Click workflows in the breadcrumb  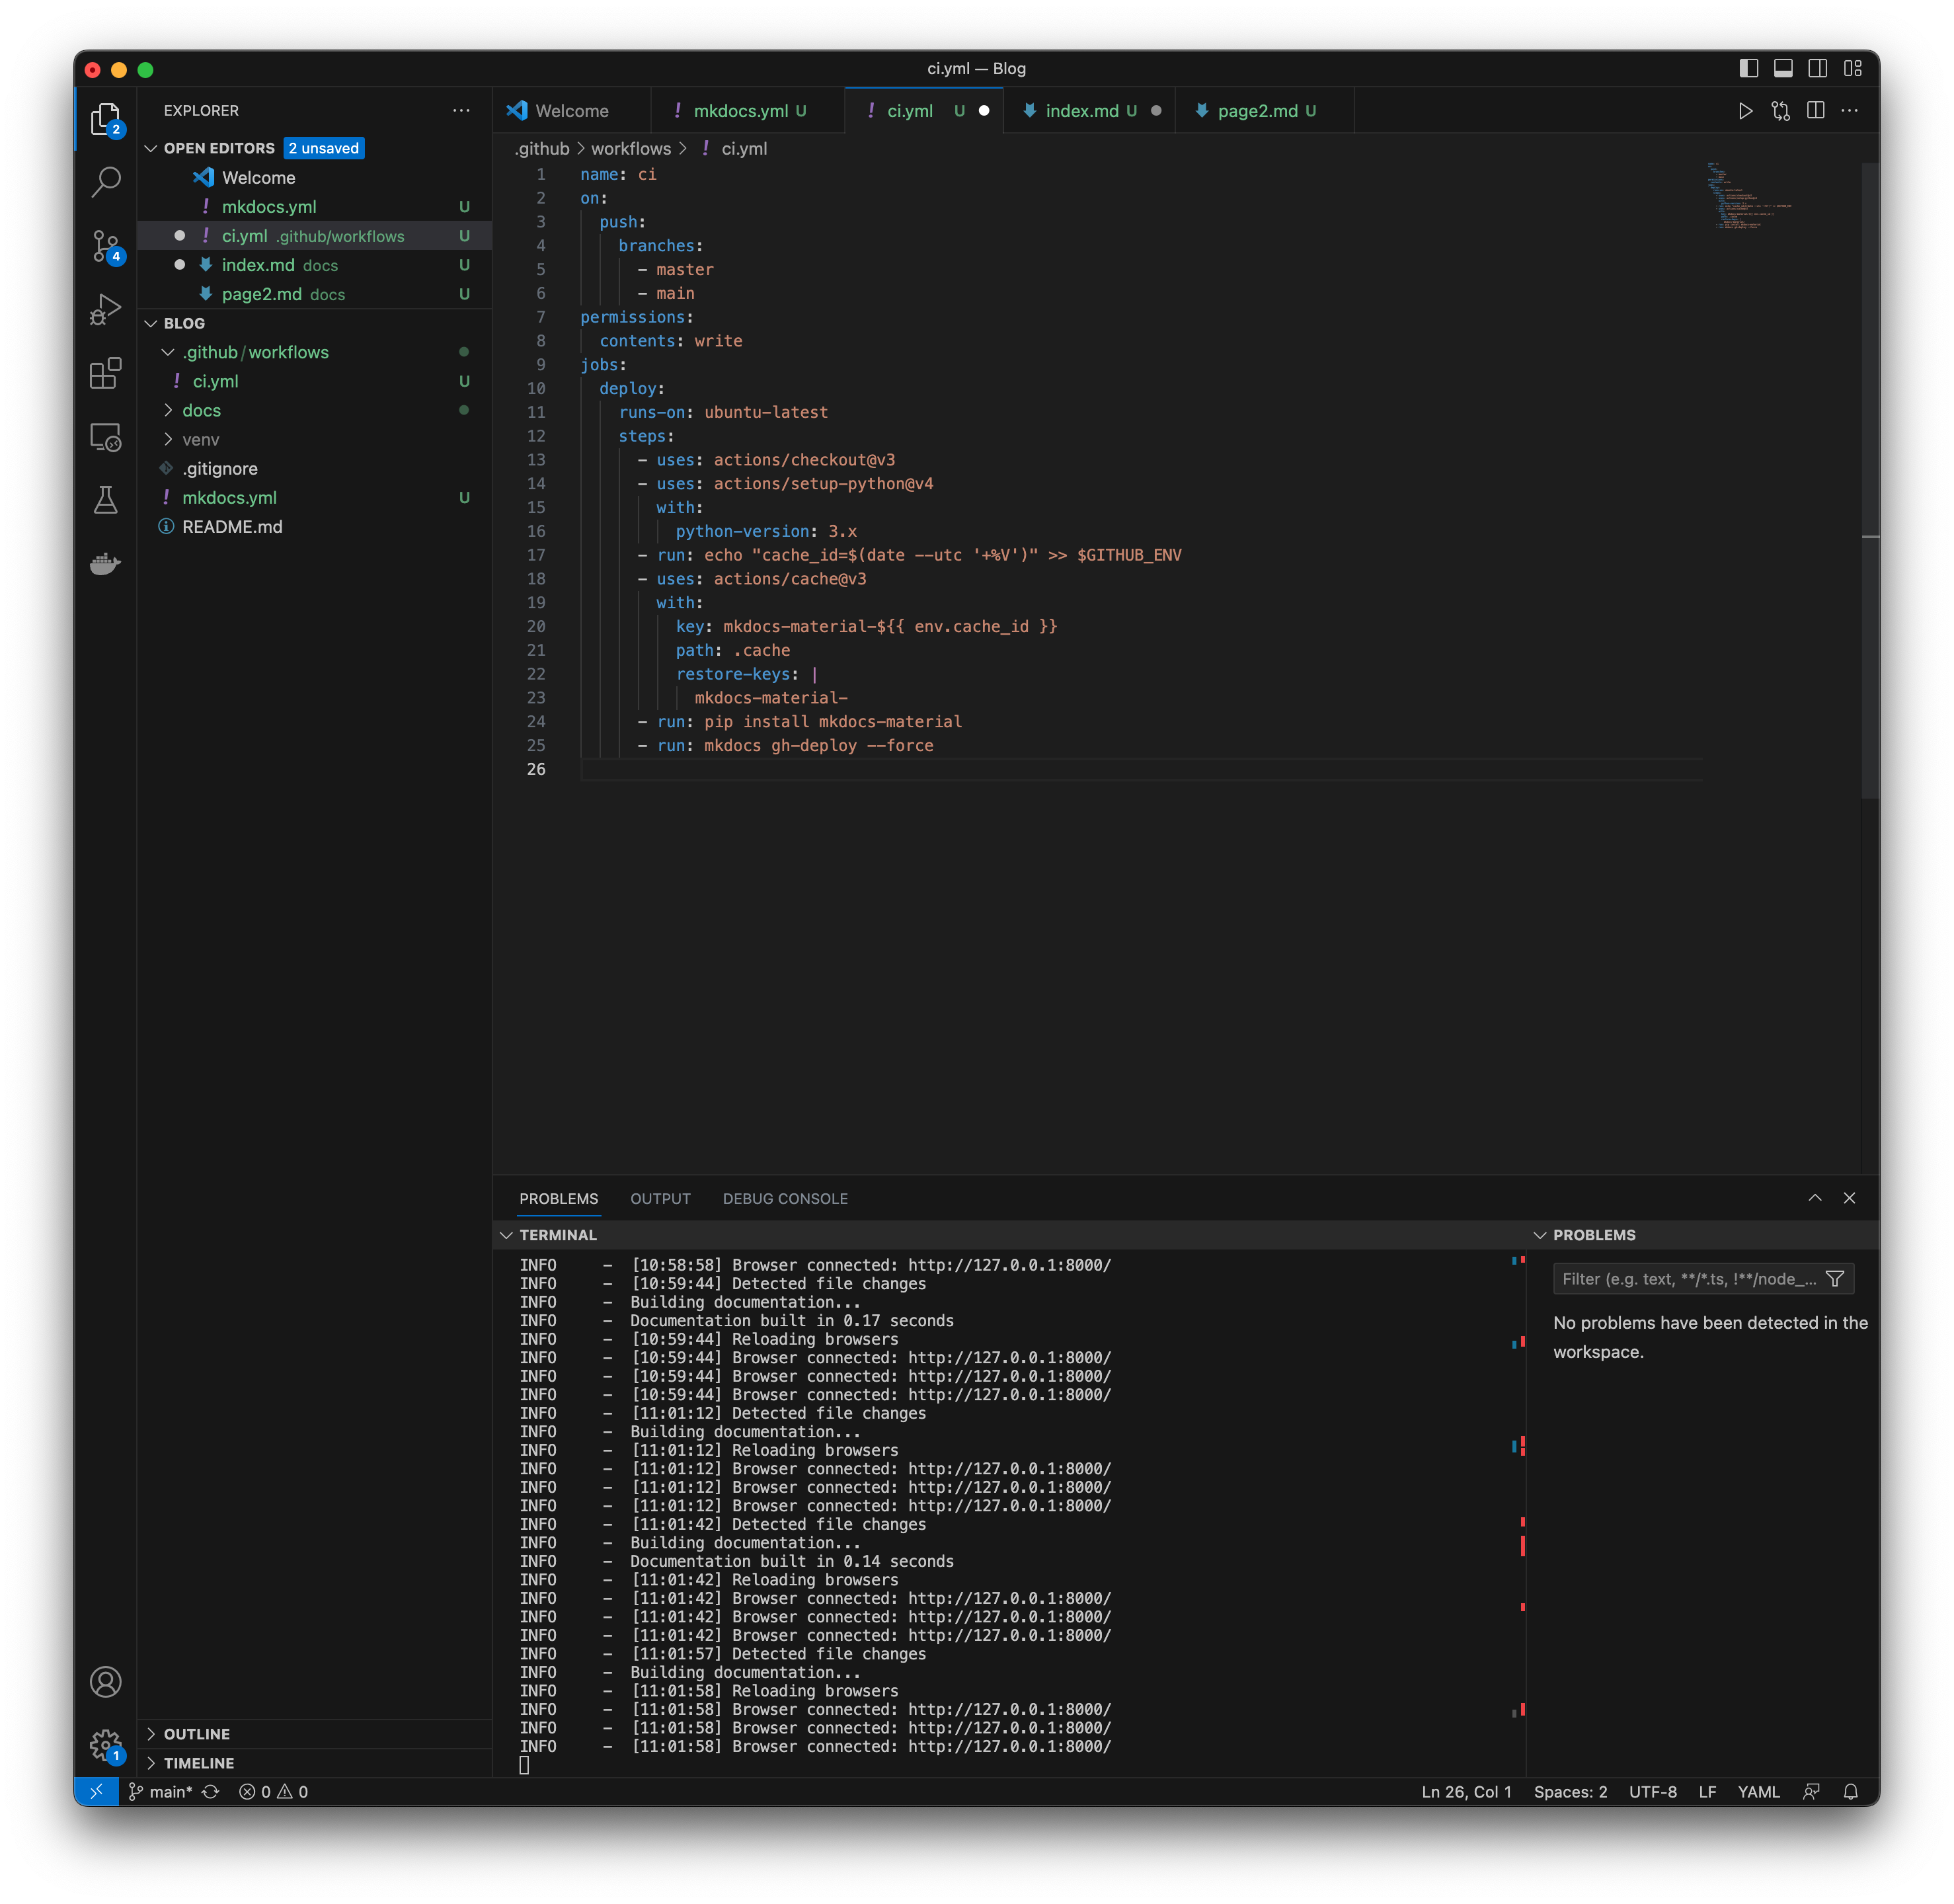631,148
